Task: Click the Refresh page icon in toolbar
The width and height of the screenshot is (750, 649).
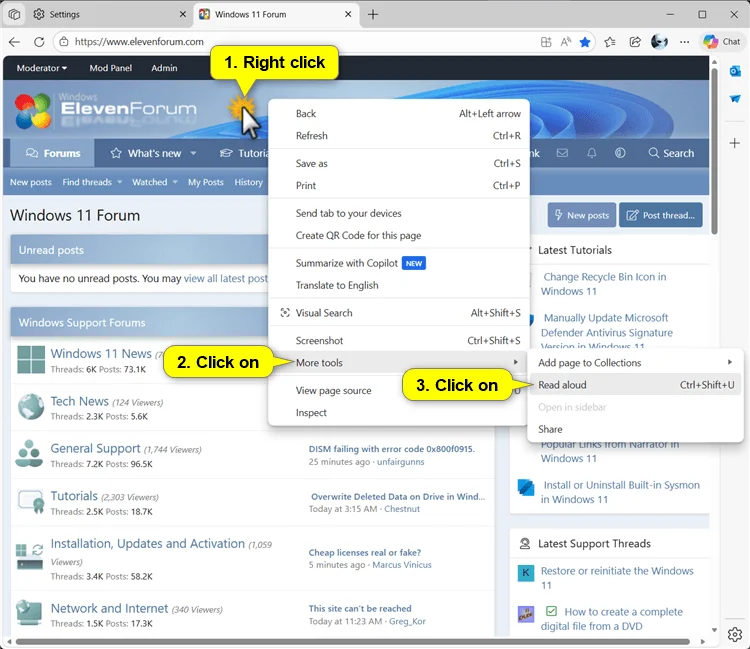Action: point(39,42)
